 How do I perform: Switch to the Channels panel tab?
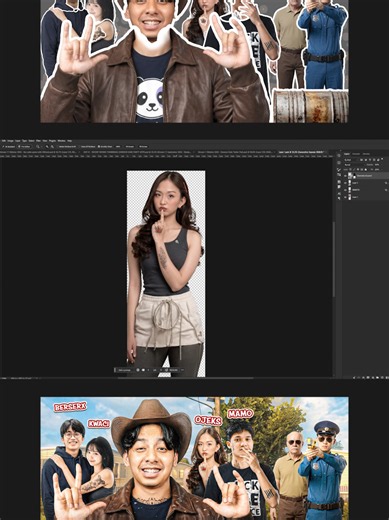pos(356,154)
